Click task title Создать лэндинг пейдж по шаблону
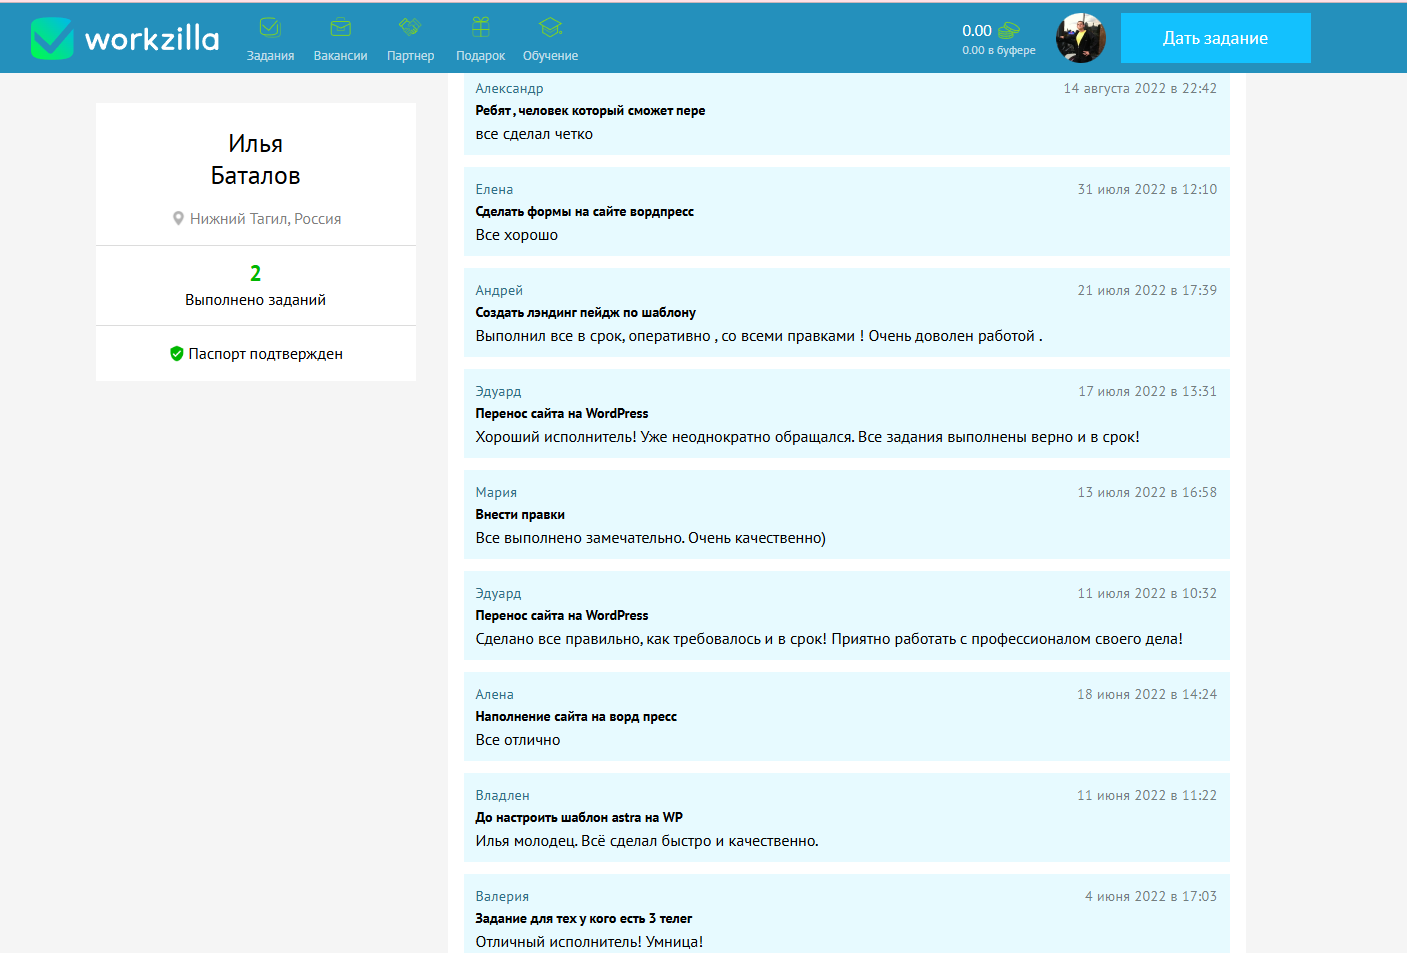The height and width of the screenshot is (953, 1407). 585,313
